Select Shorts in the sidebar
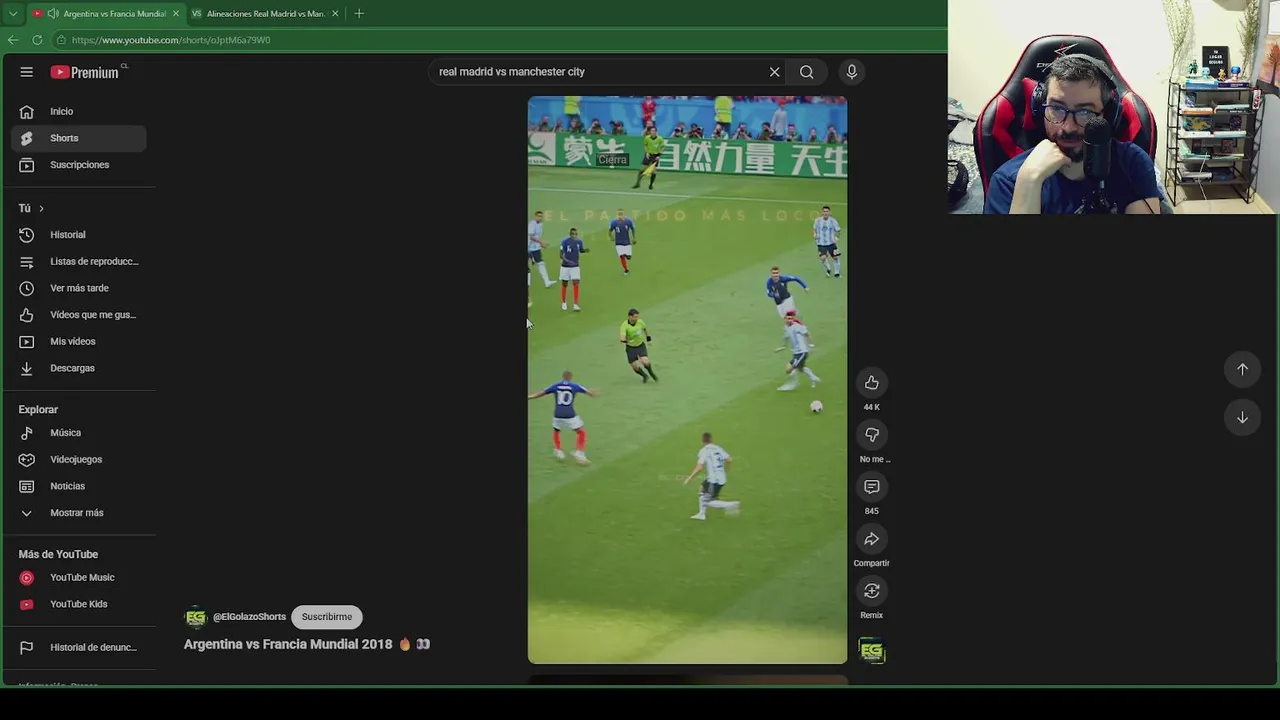Image resolution: width=1280 pixels, height=720 pixels. pos(79,138)
